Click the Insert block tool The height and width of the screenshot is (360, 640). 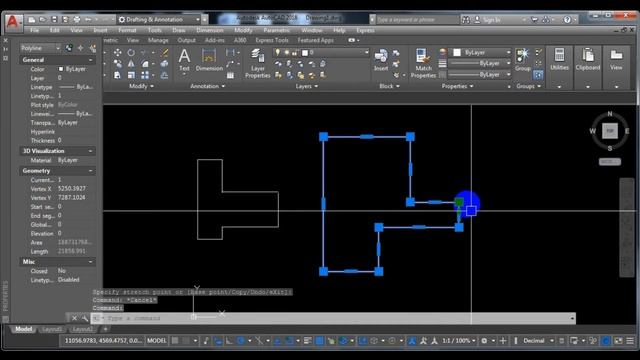pos(381,60)
